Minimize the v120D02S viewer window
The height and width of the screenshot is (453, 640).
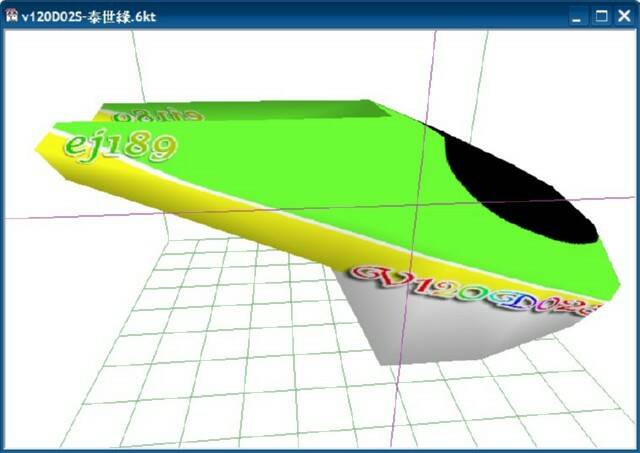pos(577,16)
